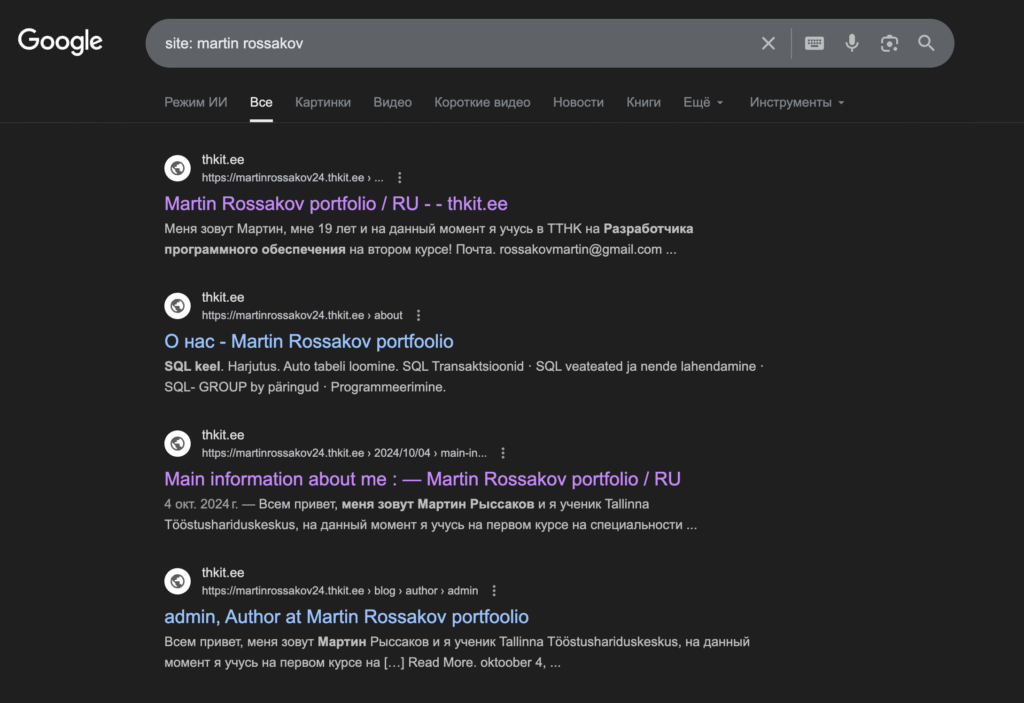Open 'О нас - Martin Rossakov portfoolio' link
The height and width of the screenshot is (703, 1024).
click(309, 341)
